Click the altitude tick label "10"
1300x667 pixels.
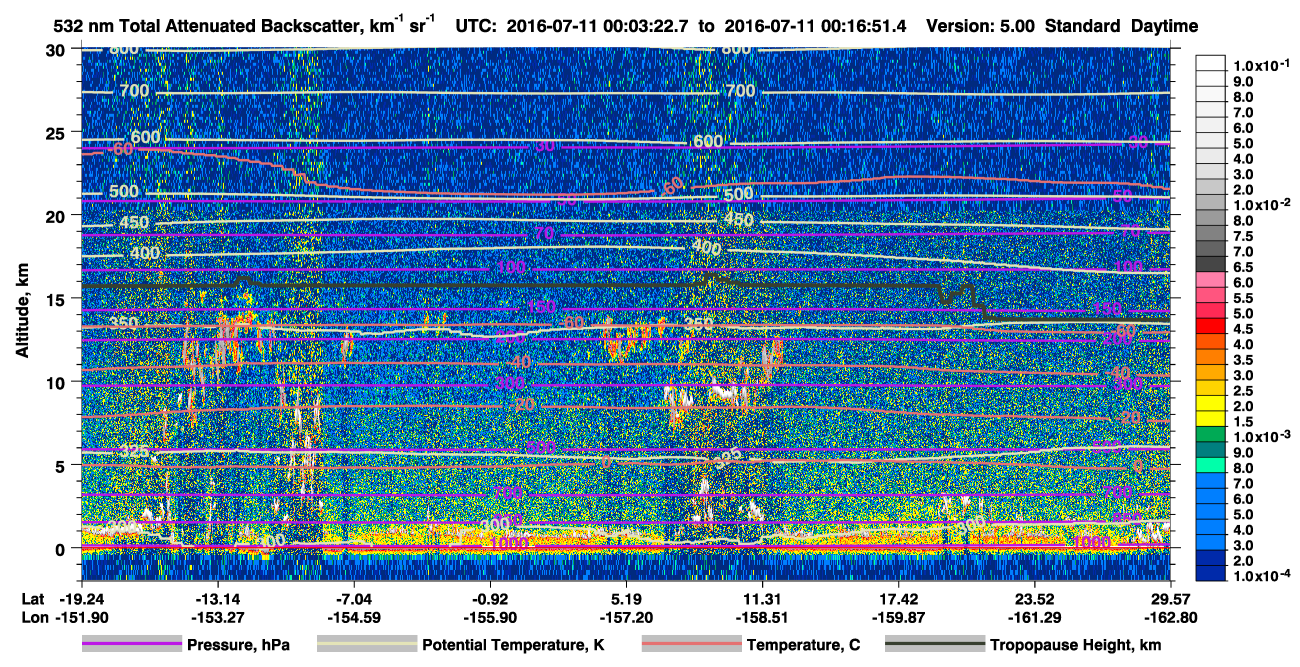point(57,382)
